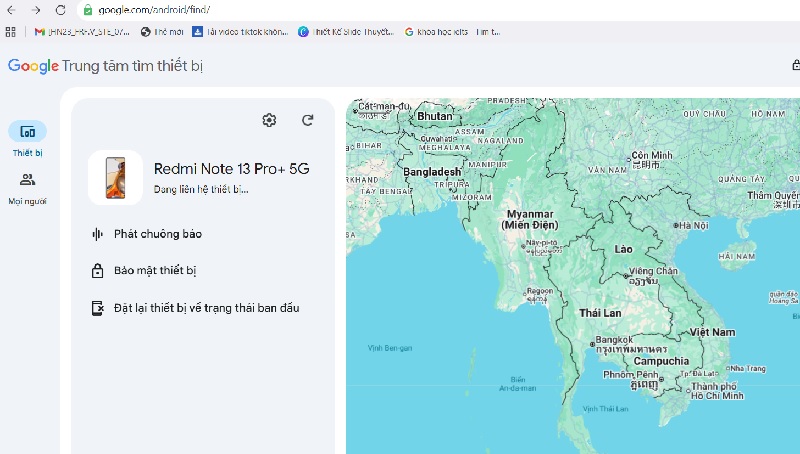Select the 'Mọi người' sidebar tab

(28, 189)
